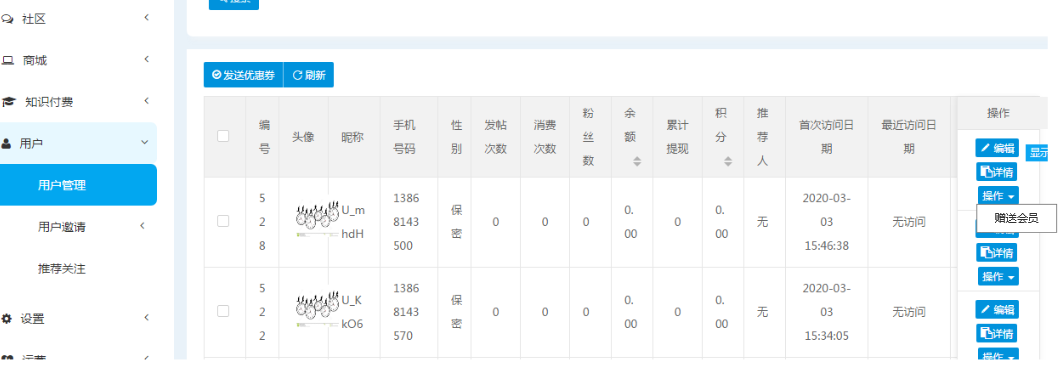Select 赠送会员 from the dropdown menu

1016,218
